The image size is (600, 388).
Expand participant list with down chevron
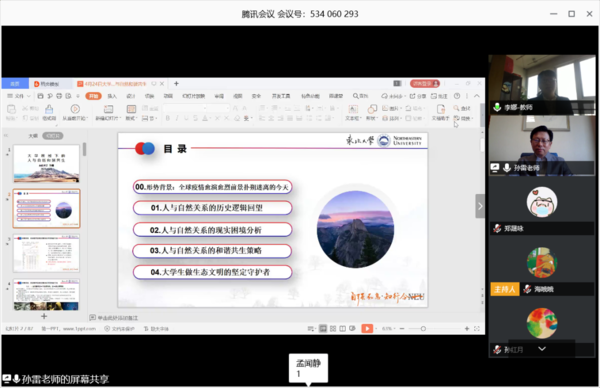click(x=542, y=349)
